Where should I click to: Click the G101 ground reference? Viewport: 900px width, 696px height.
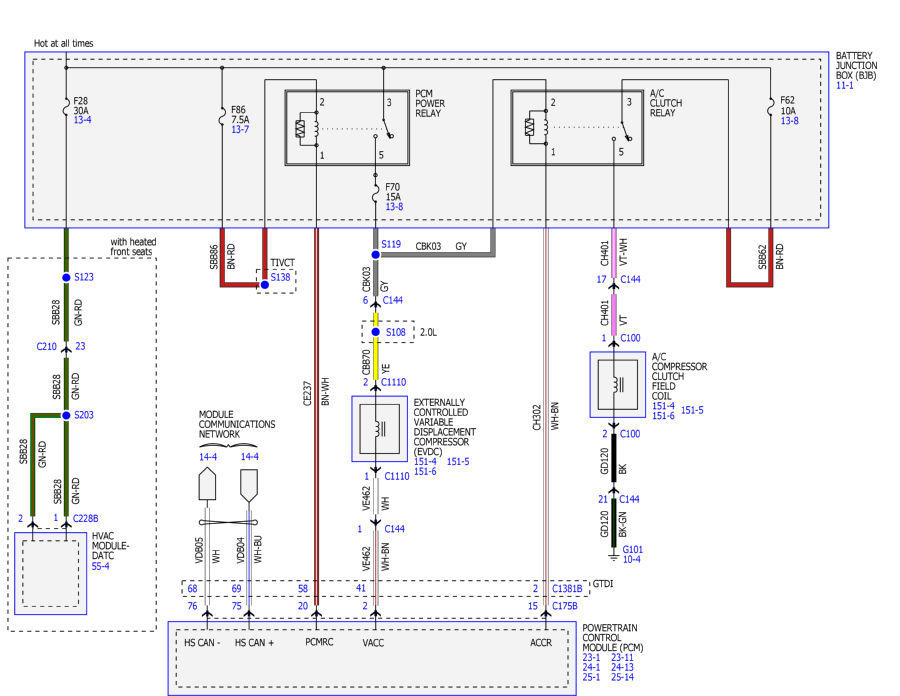point(633,549)
